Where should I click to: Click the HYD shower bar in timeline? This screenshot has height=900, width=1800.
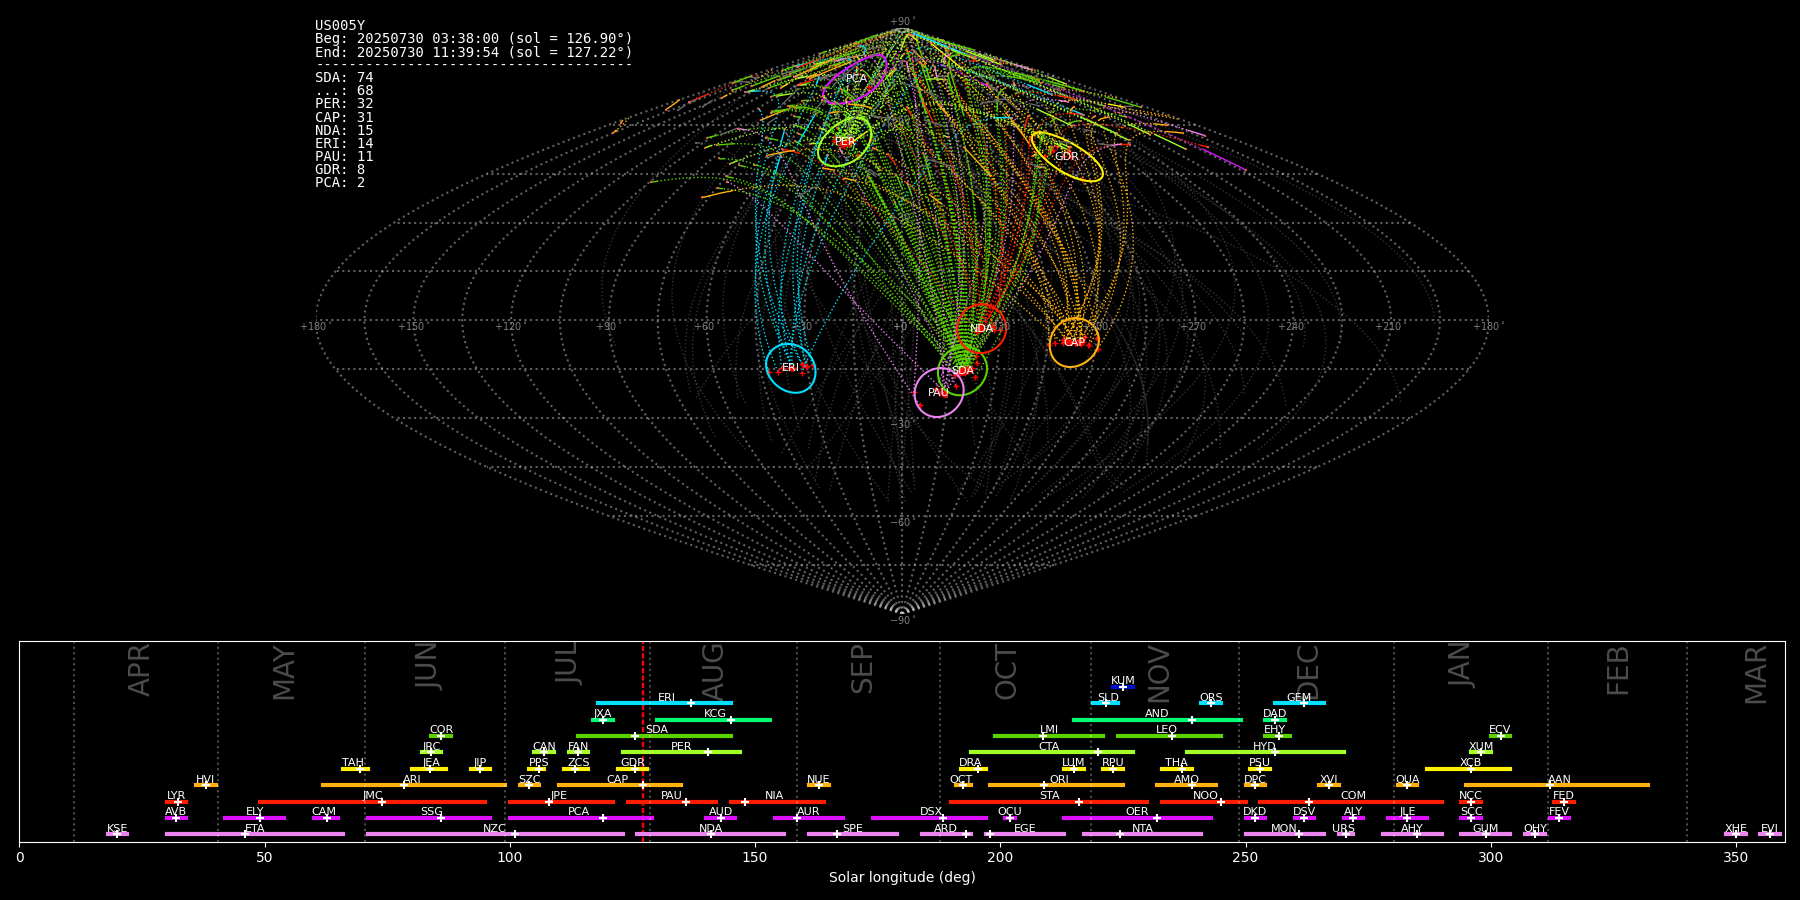1265,752
